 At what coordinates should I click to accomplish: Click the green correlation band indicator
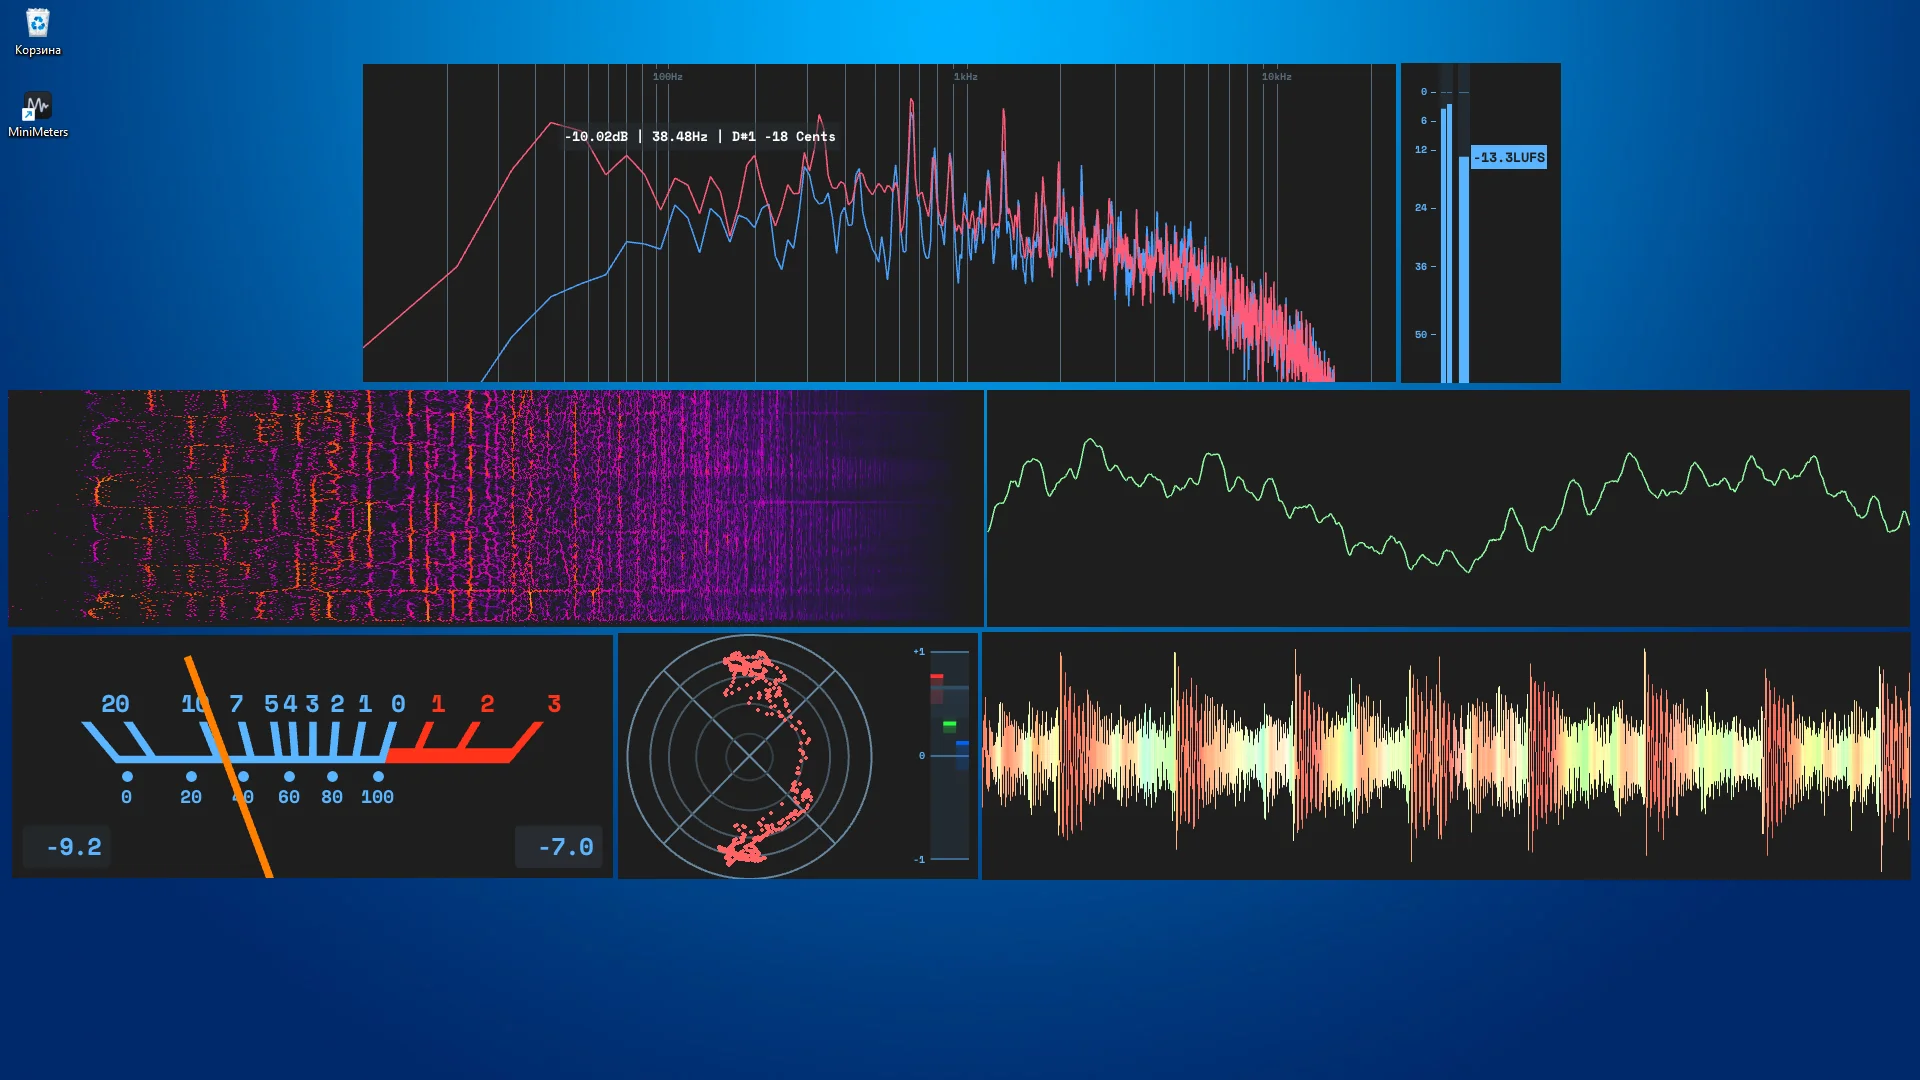tap(949, 725)
